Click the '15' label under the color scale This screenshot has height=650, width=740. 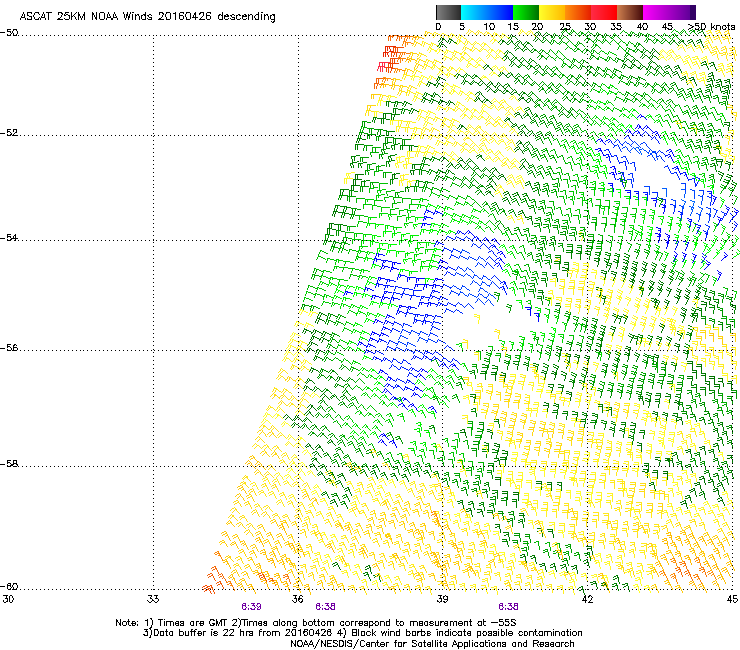(513, 27)
